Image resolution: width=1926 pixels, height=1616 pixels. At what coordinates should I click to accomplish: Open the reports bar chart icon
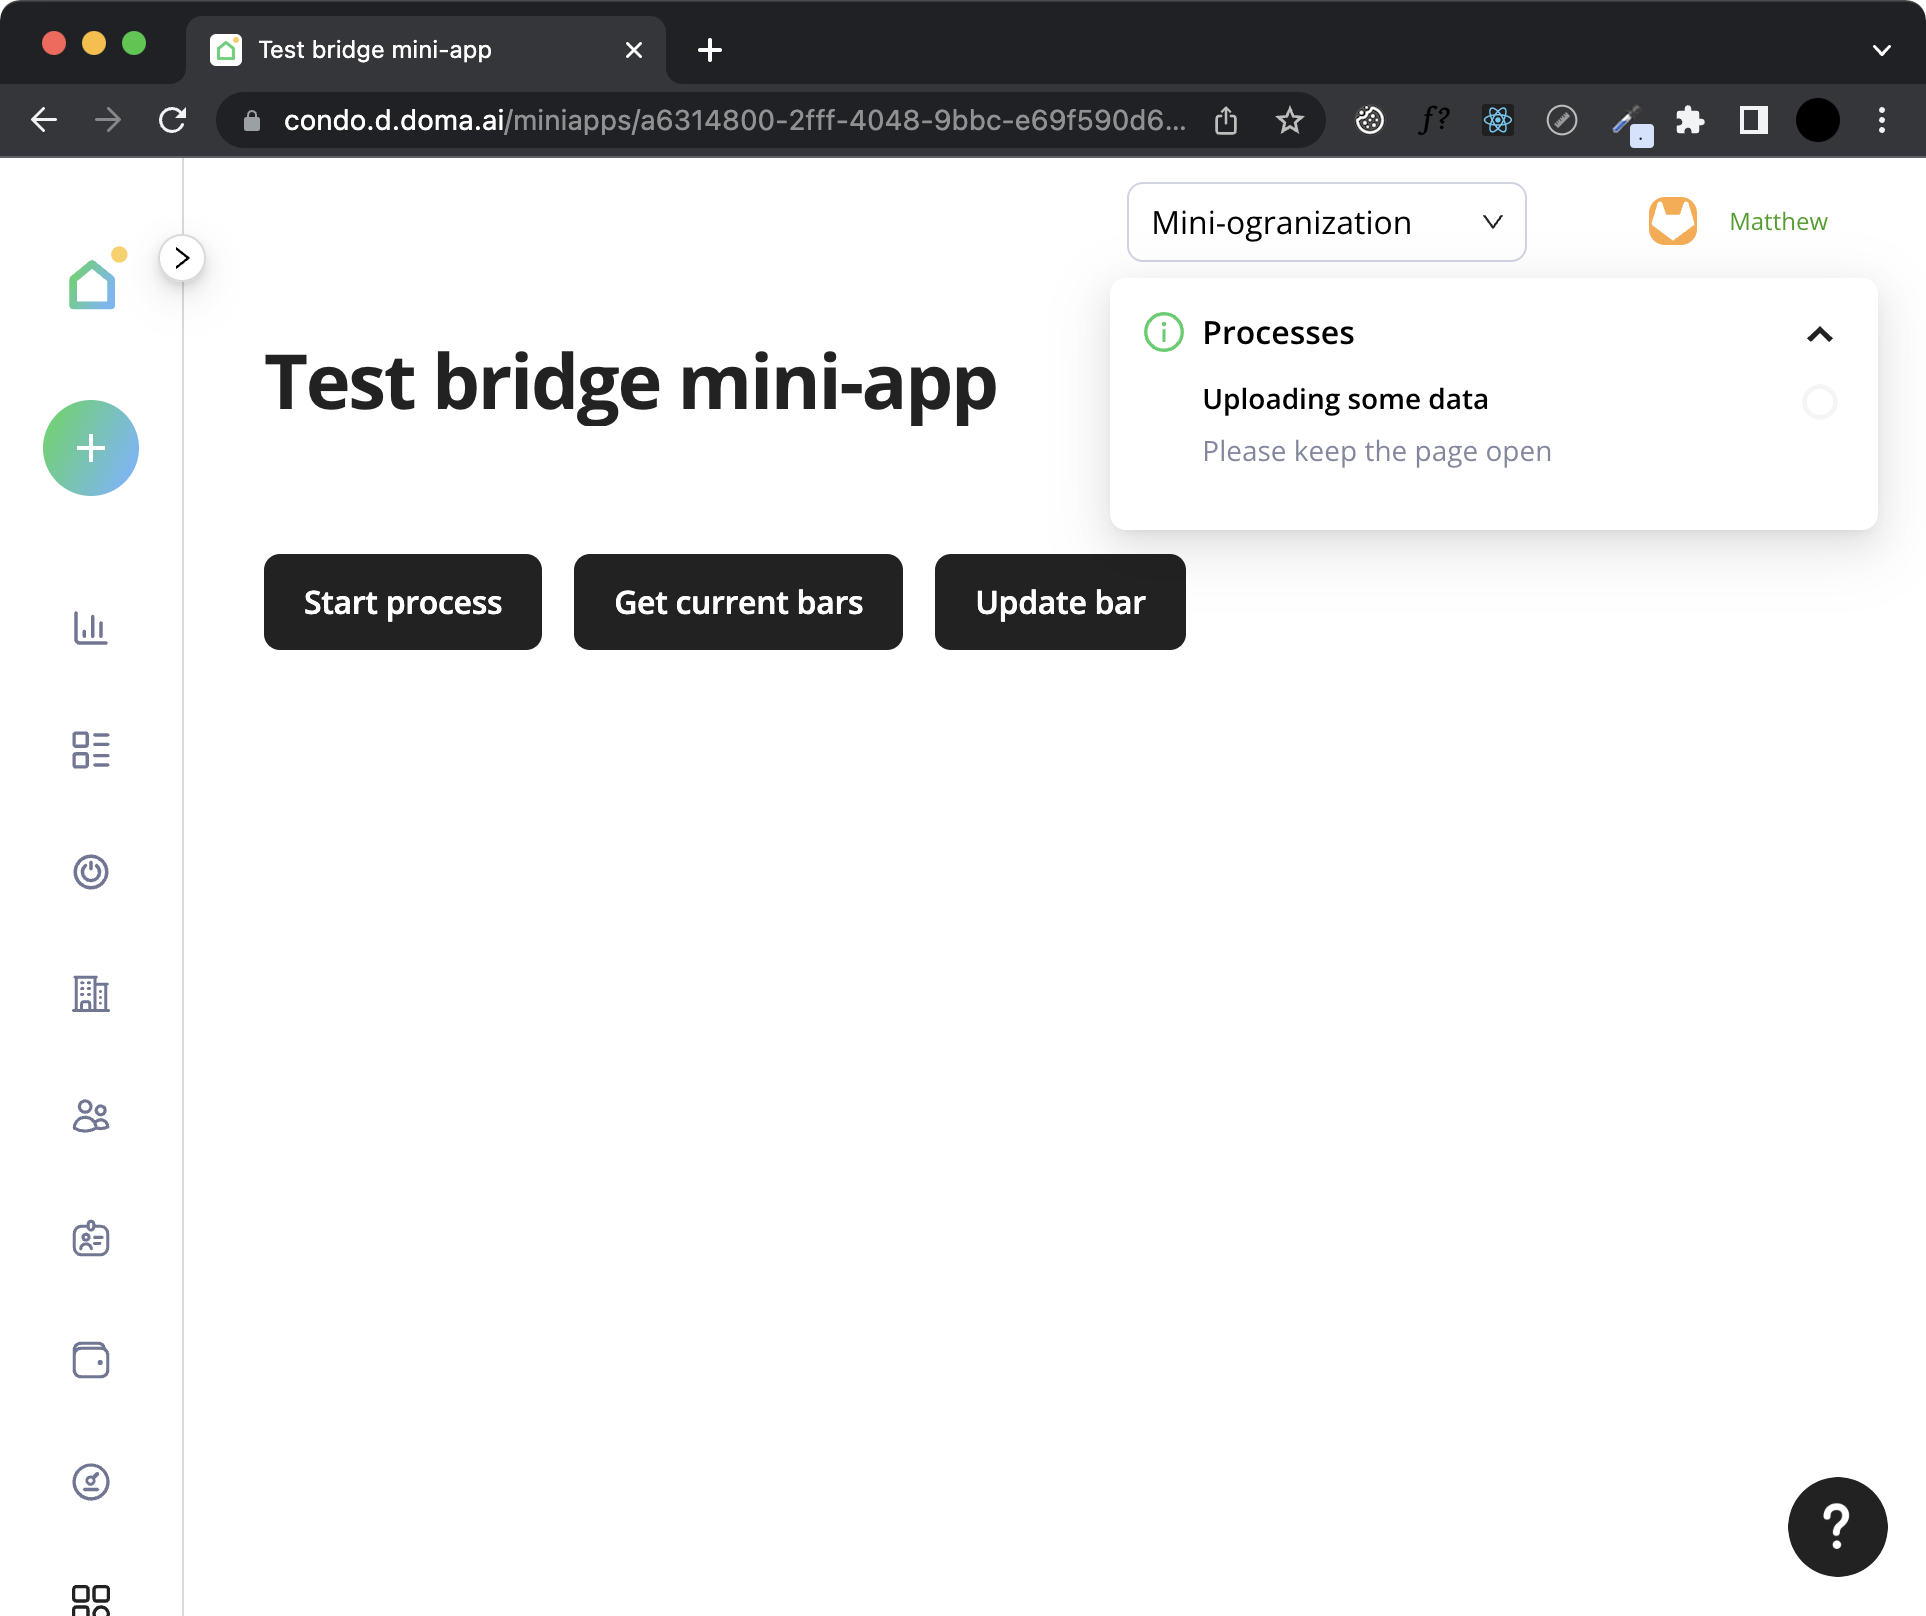(91, 629)
